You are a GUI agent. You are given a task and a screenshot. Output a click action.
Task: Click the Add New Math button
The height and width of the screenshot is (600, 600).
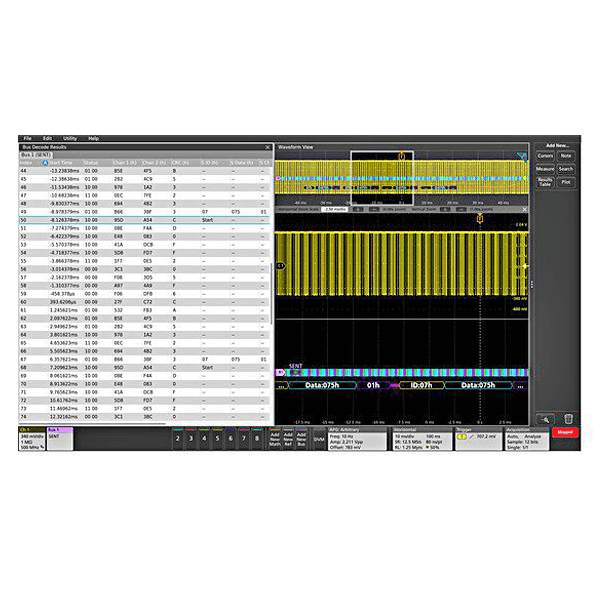pyautogui.click(x=275, y=438)
